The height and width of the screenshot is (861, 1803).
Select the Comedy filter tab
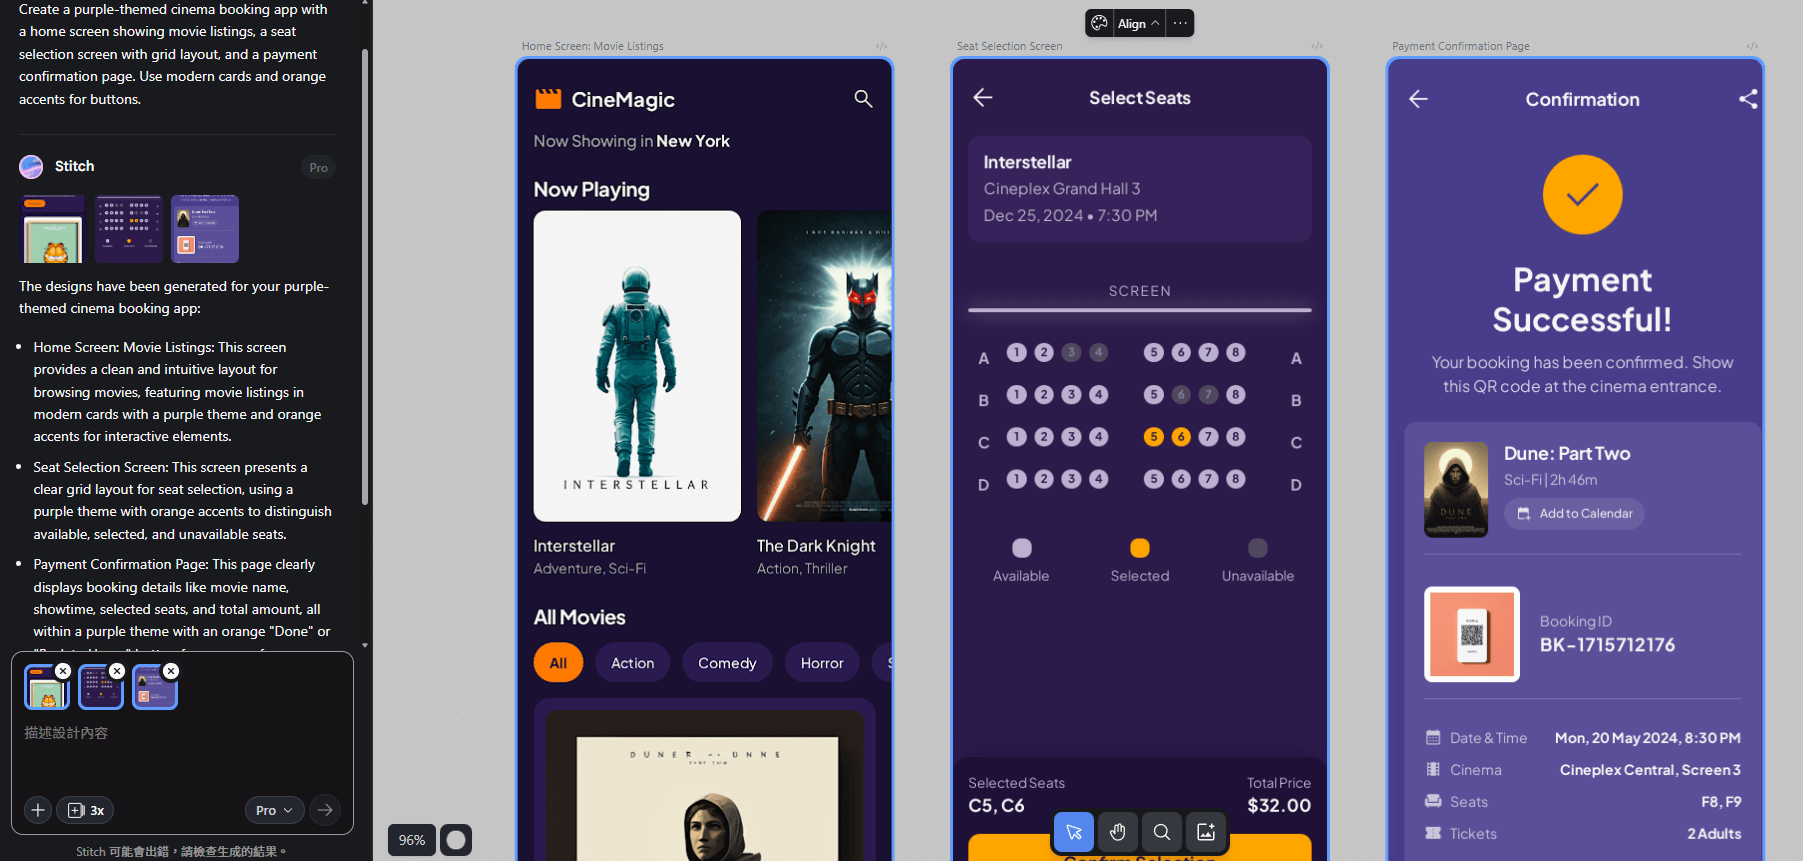727,663
